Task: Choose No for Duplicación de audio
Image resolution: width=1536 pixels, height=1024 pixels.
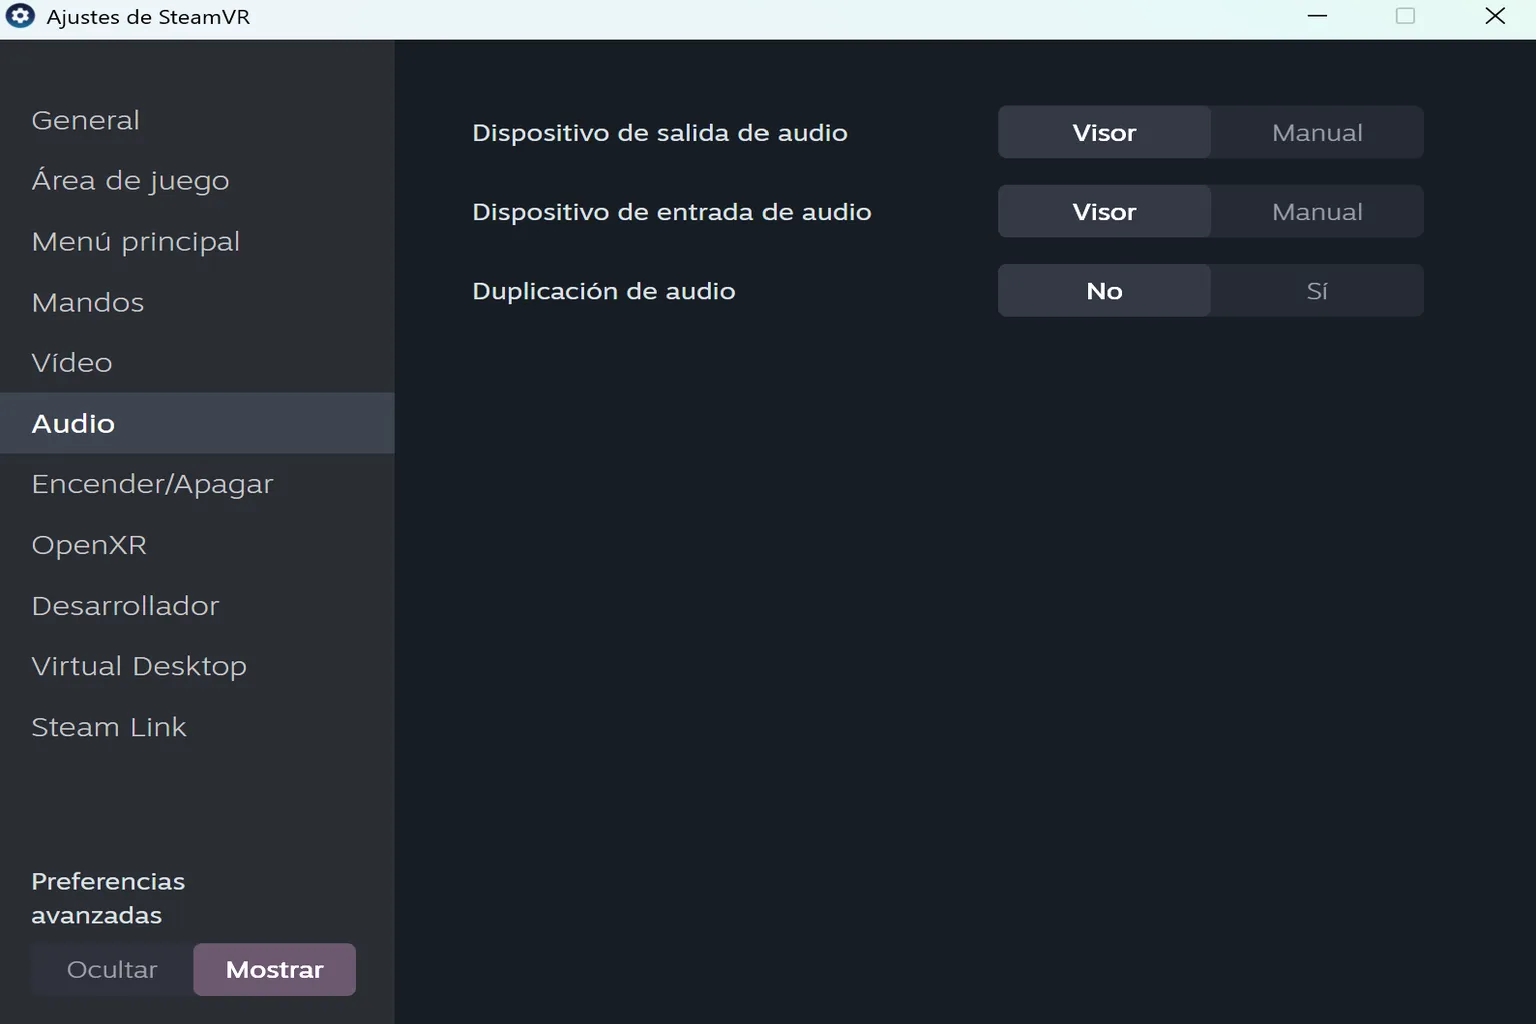Action: tap(1104, 290)
